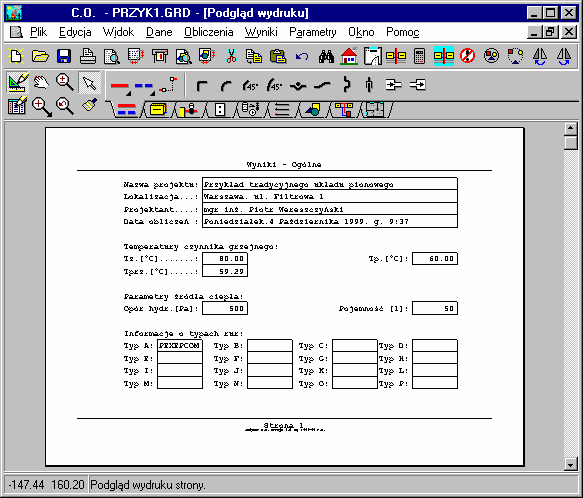Click the scrollbar down arrow
The width and height of the screenshot is (583, 498).
[x=571, y=464]
